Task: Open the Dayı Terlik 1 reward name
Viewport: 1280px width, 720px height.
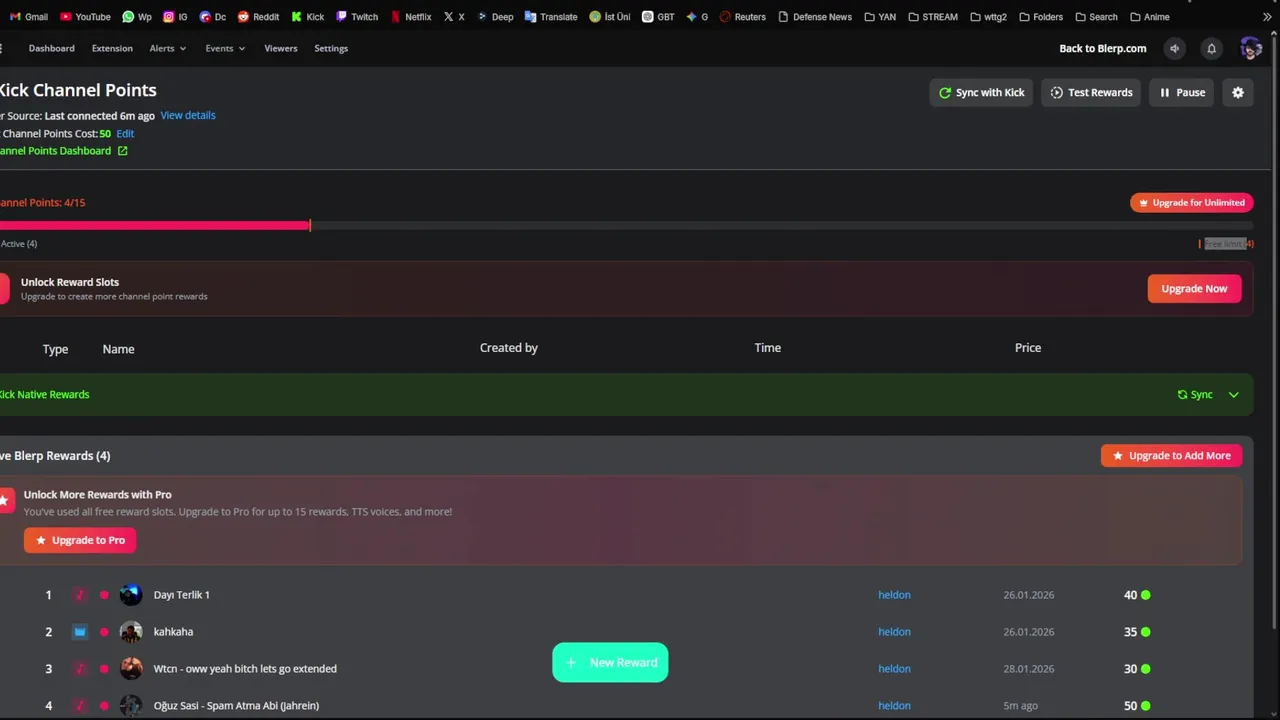Action: (x=181, y=595)
